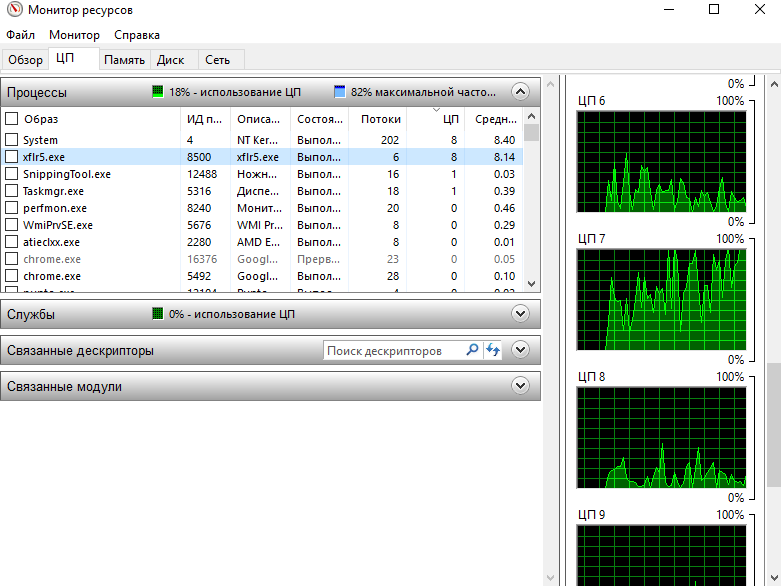Check the xflr5.exe process checkbox
This screenshot has width=781, height=586.
11,157
